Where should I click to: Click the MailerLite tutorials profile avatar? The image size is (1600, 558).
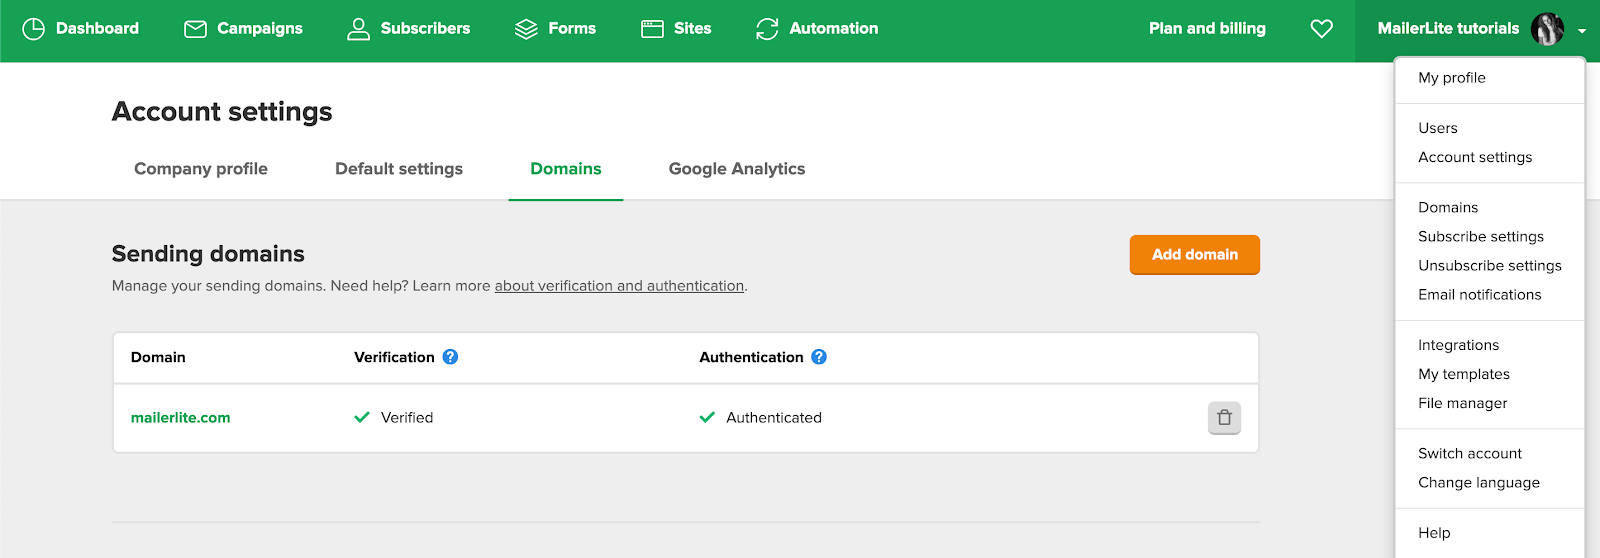coord(1547,29)
